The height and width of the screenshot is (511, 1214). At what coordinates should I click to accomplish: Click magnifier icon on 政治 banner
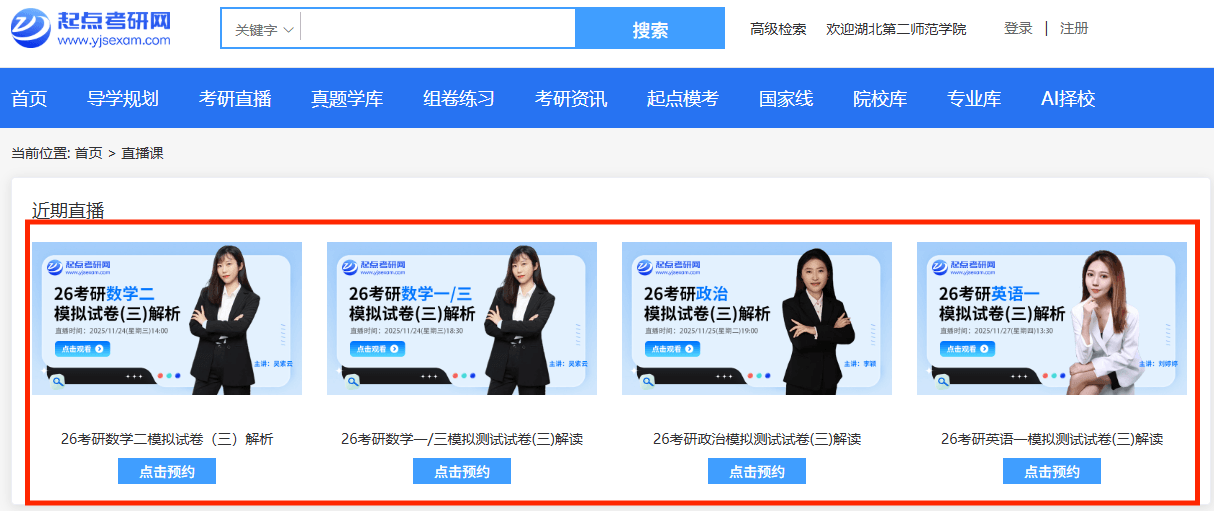click(648, 381)
